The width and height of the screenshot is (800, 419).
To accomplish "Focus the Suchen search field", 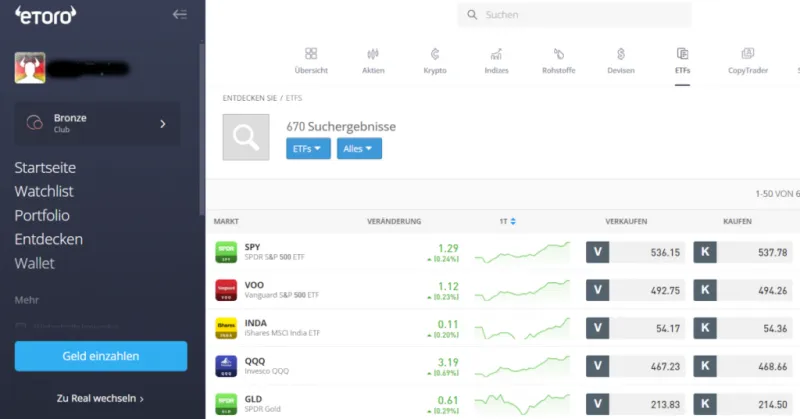I will (x=574, y=15).
